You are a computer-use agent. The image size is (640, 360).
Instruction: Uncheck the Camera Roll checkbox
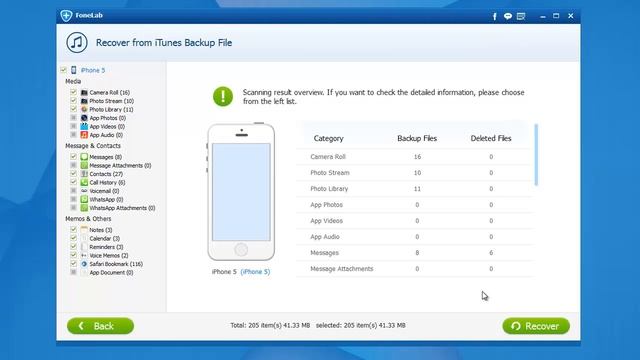click(73, 92)
